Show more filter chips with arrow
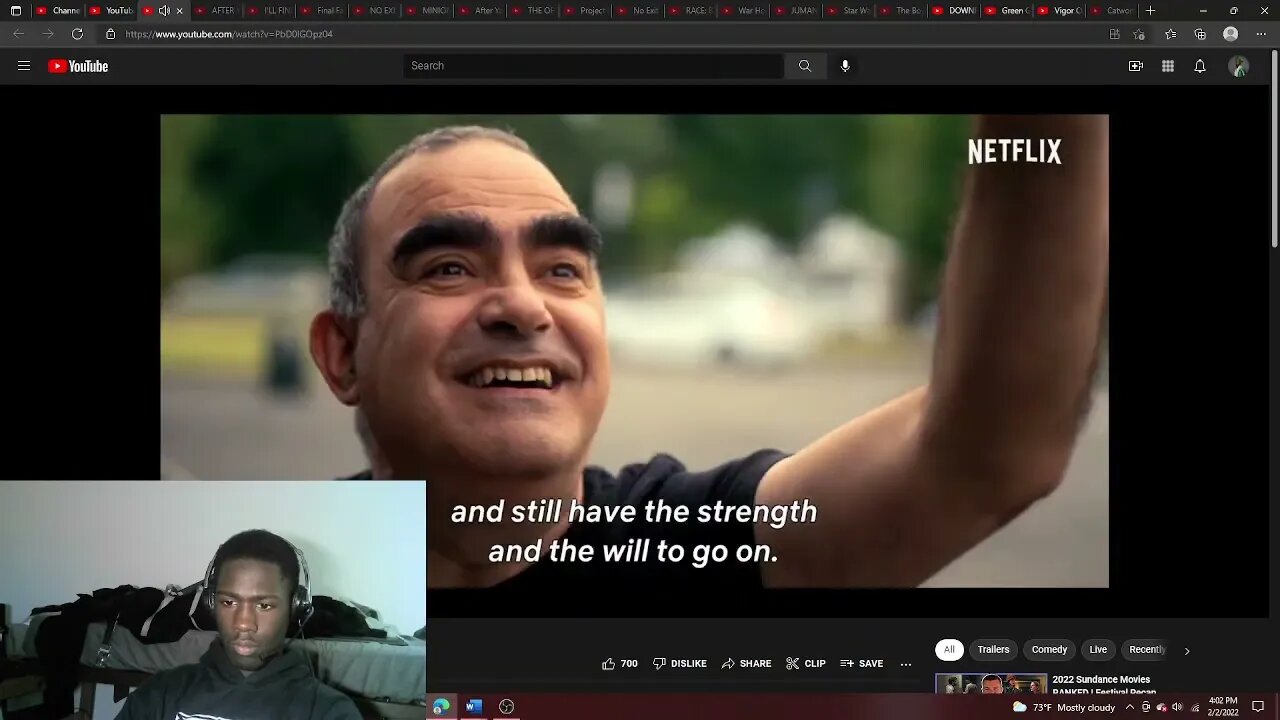Viewport: 1280px width, 720px height. coord(1187,651)
